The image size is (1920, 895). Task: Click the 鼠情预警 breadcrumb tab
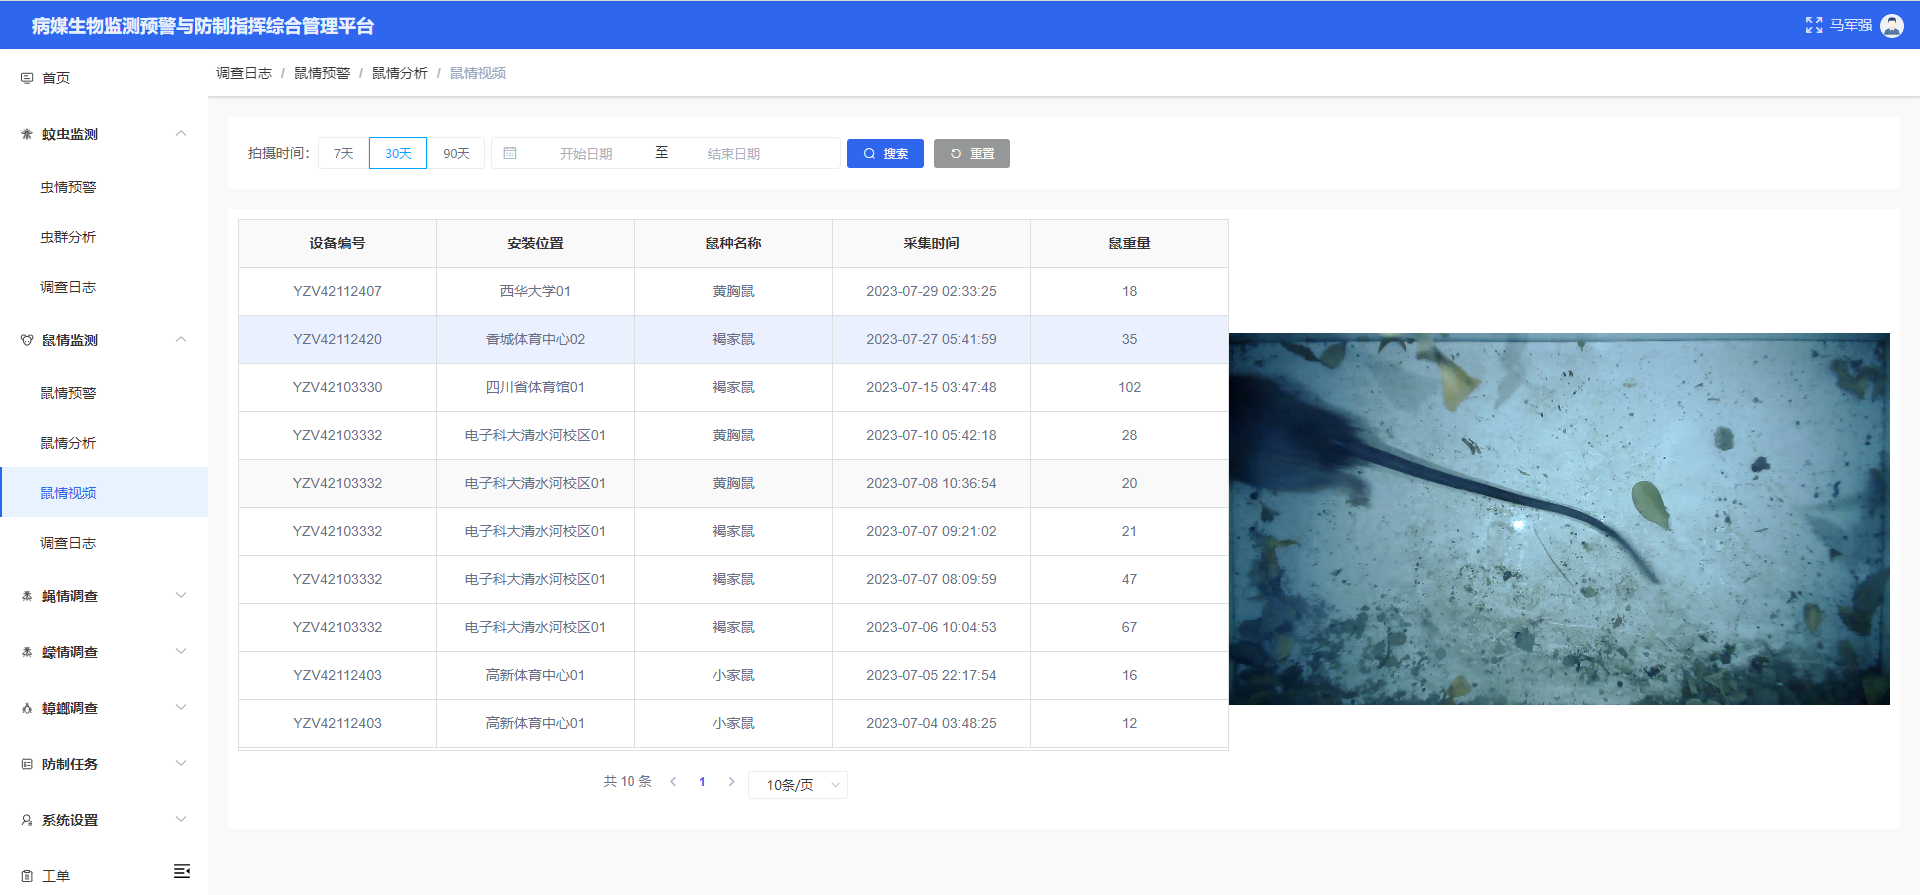[x=322, y=73]
